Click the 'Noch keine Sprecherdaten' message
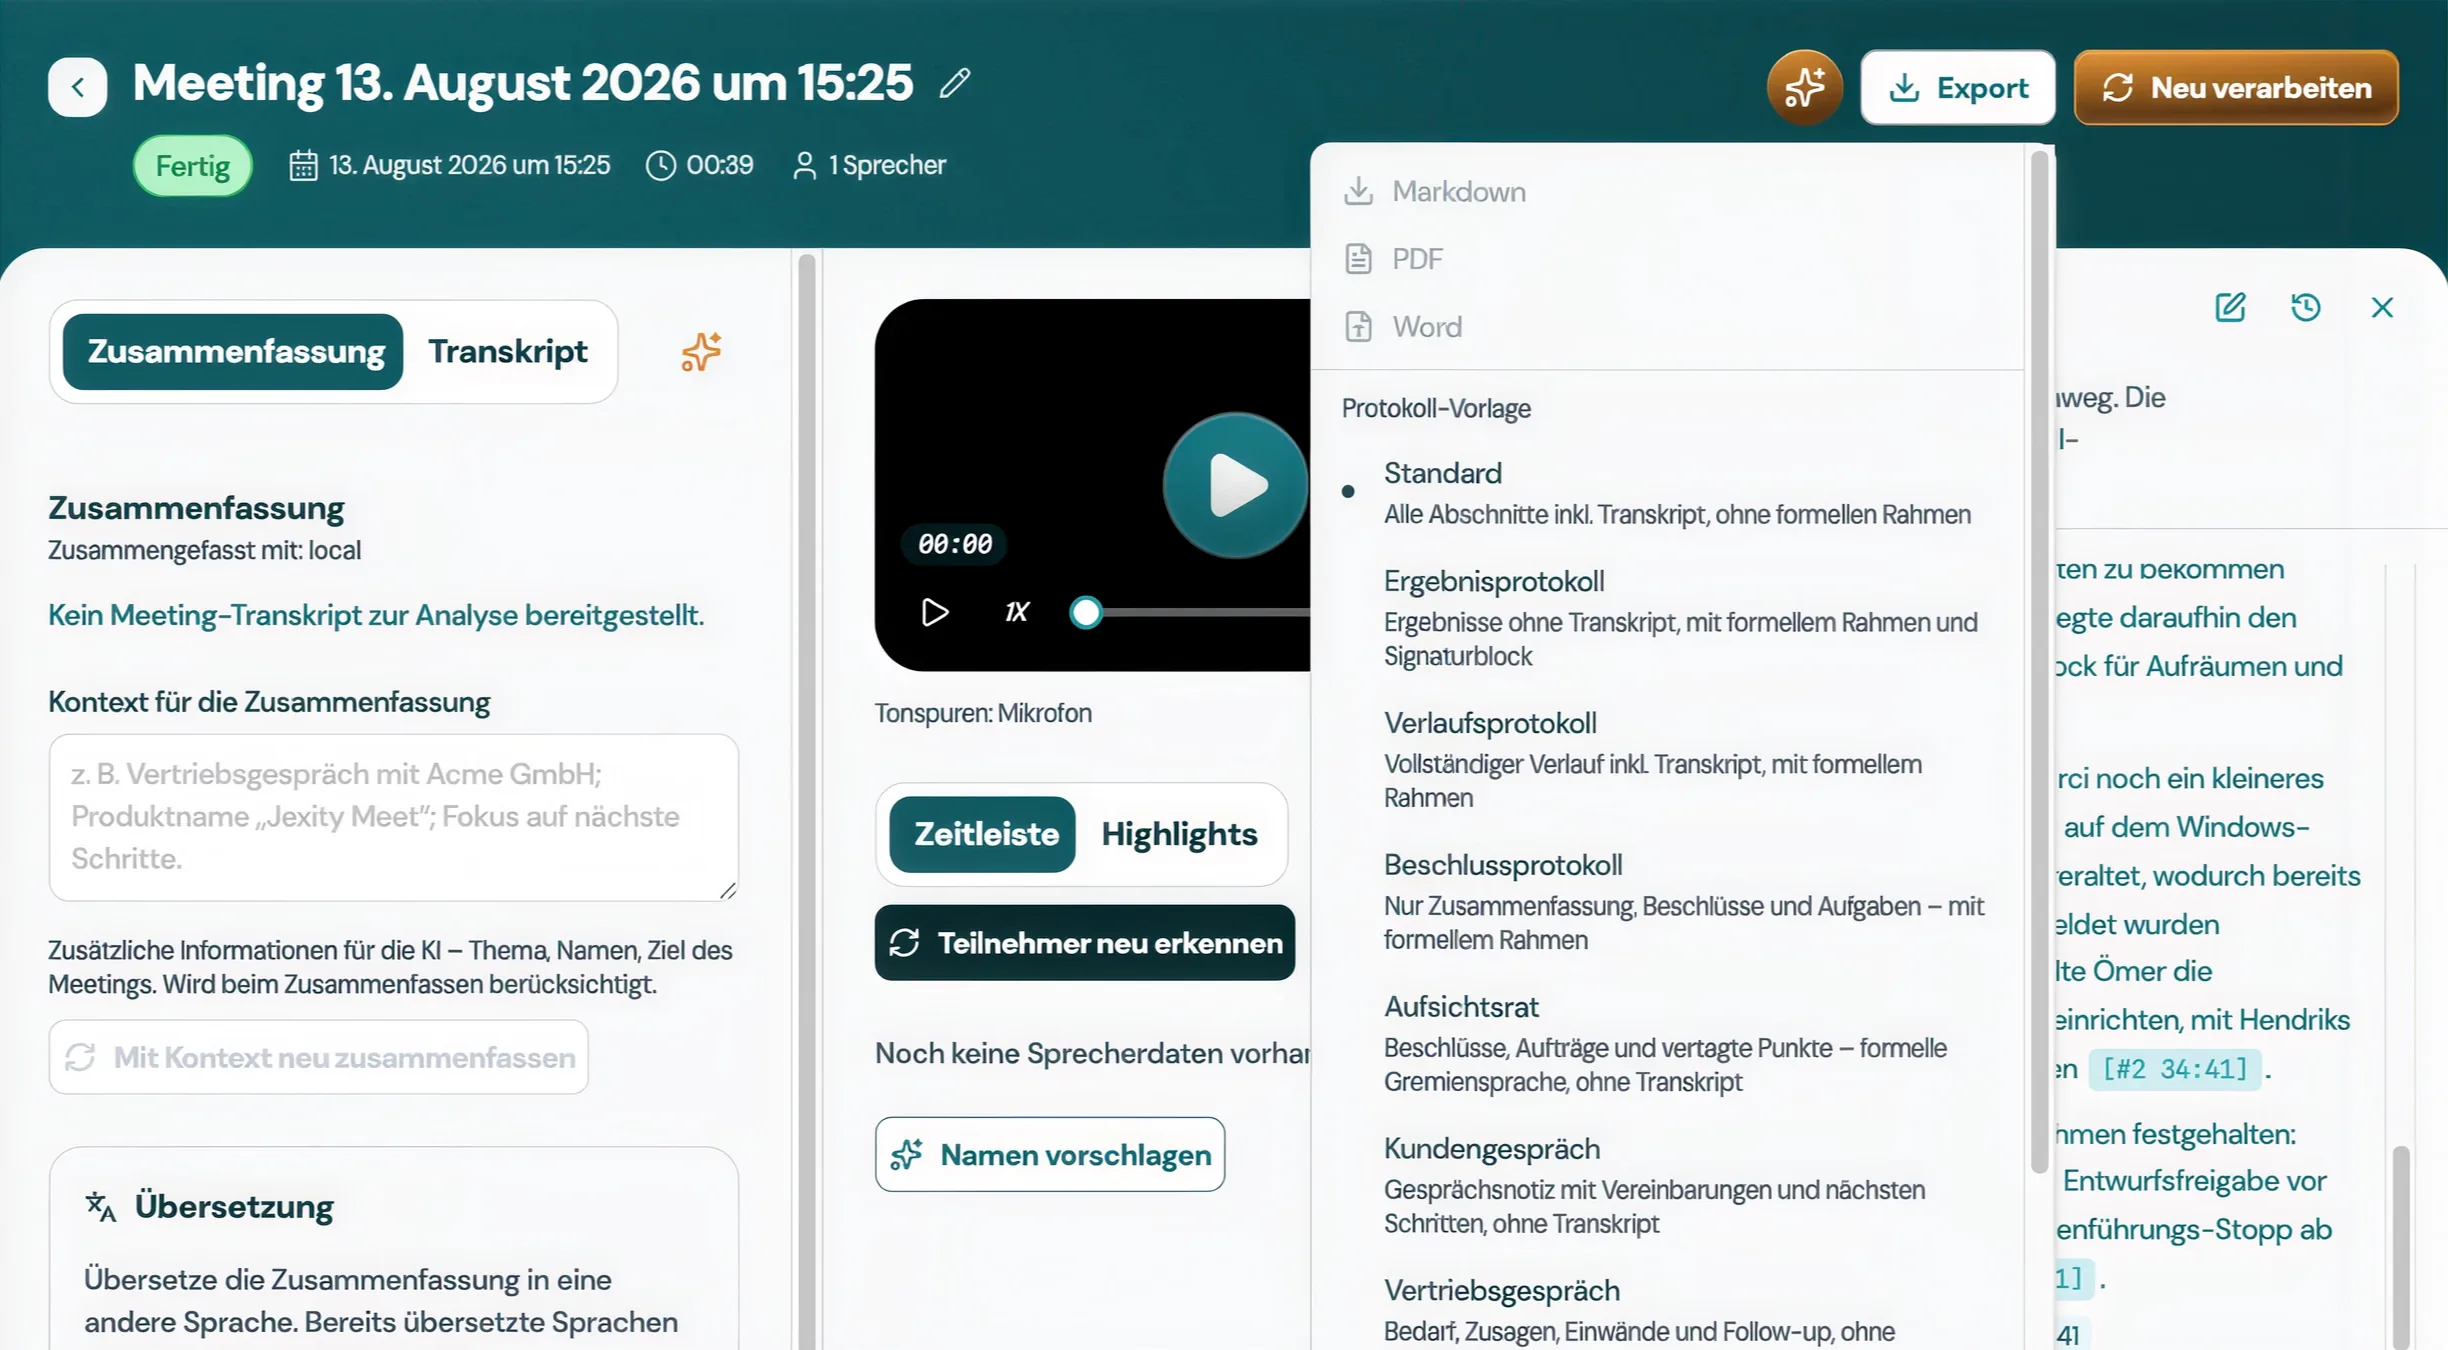The height and width of the screenshot is (1350, 2448). [1092, 1053]
